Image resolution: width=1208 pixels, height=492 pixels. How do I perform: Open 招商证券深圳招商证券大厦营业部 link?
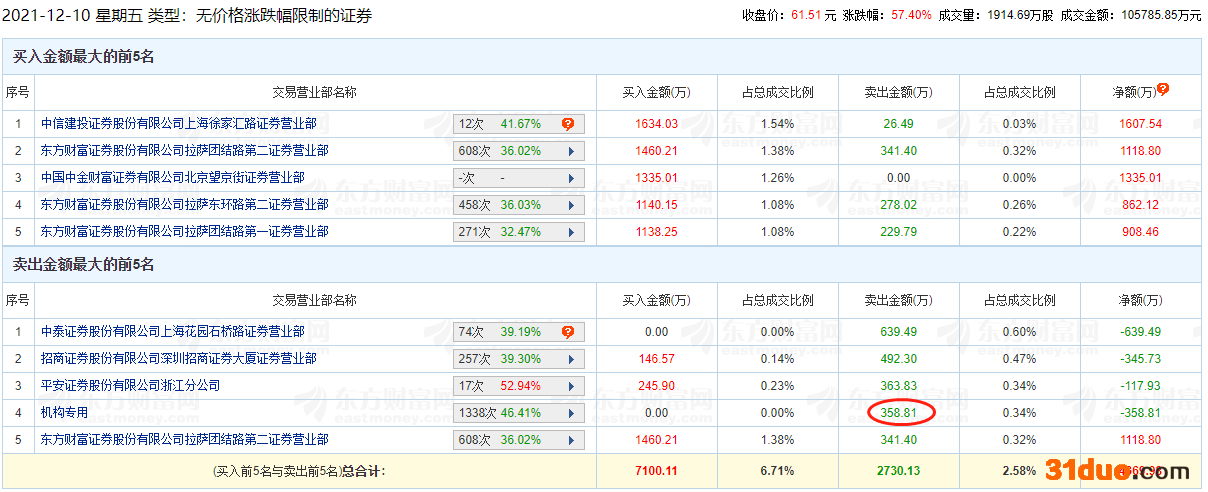tap(179, 359)
